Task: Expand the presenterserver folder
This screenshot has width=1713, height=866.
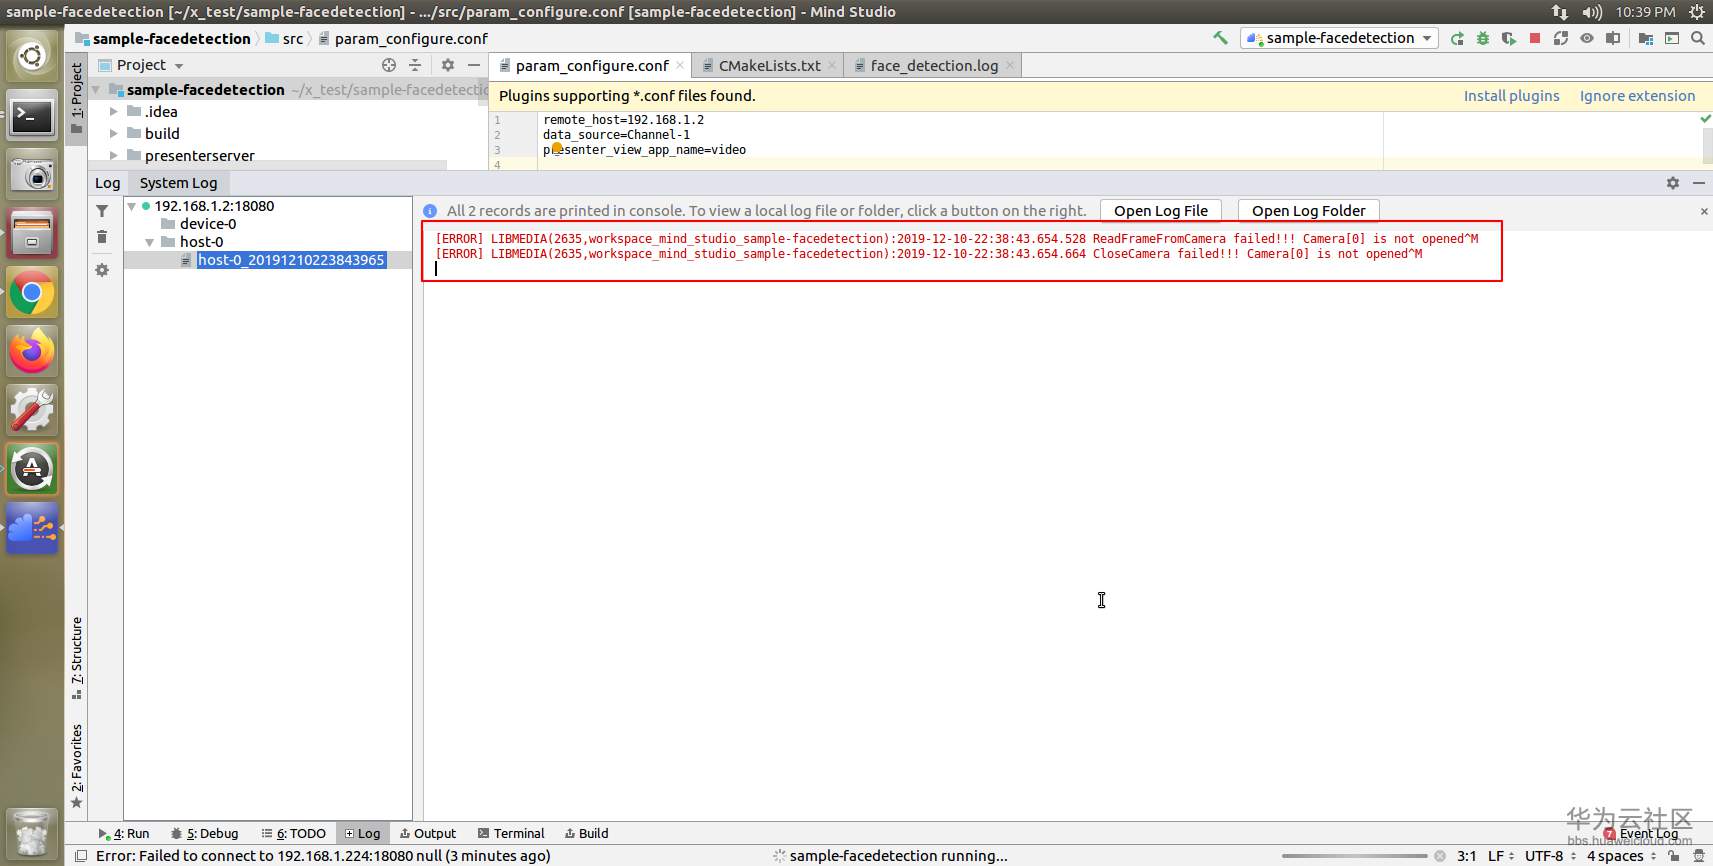Action: tap(114, 156)
